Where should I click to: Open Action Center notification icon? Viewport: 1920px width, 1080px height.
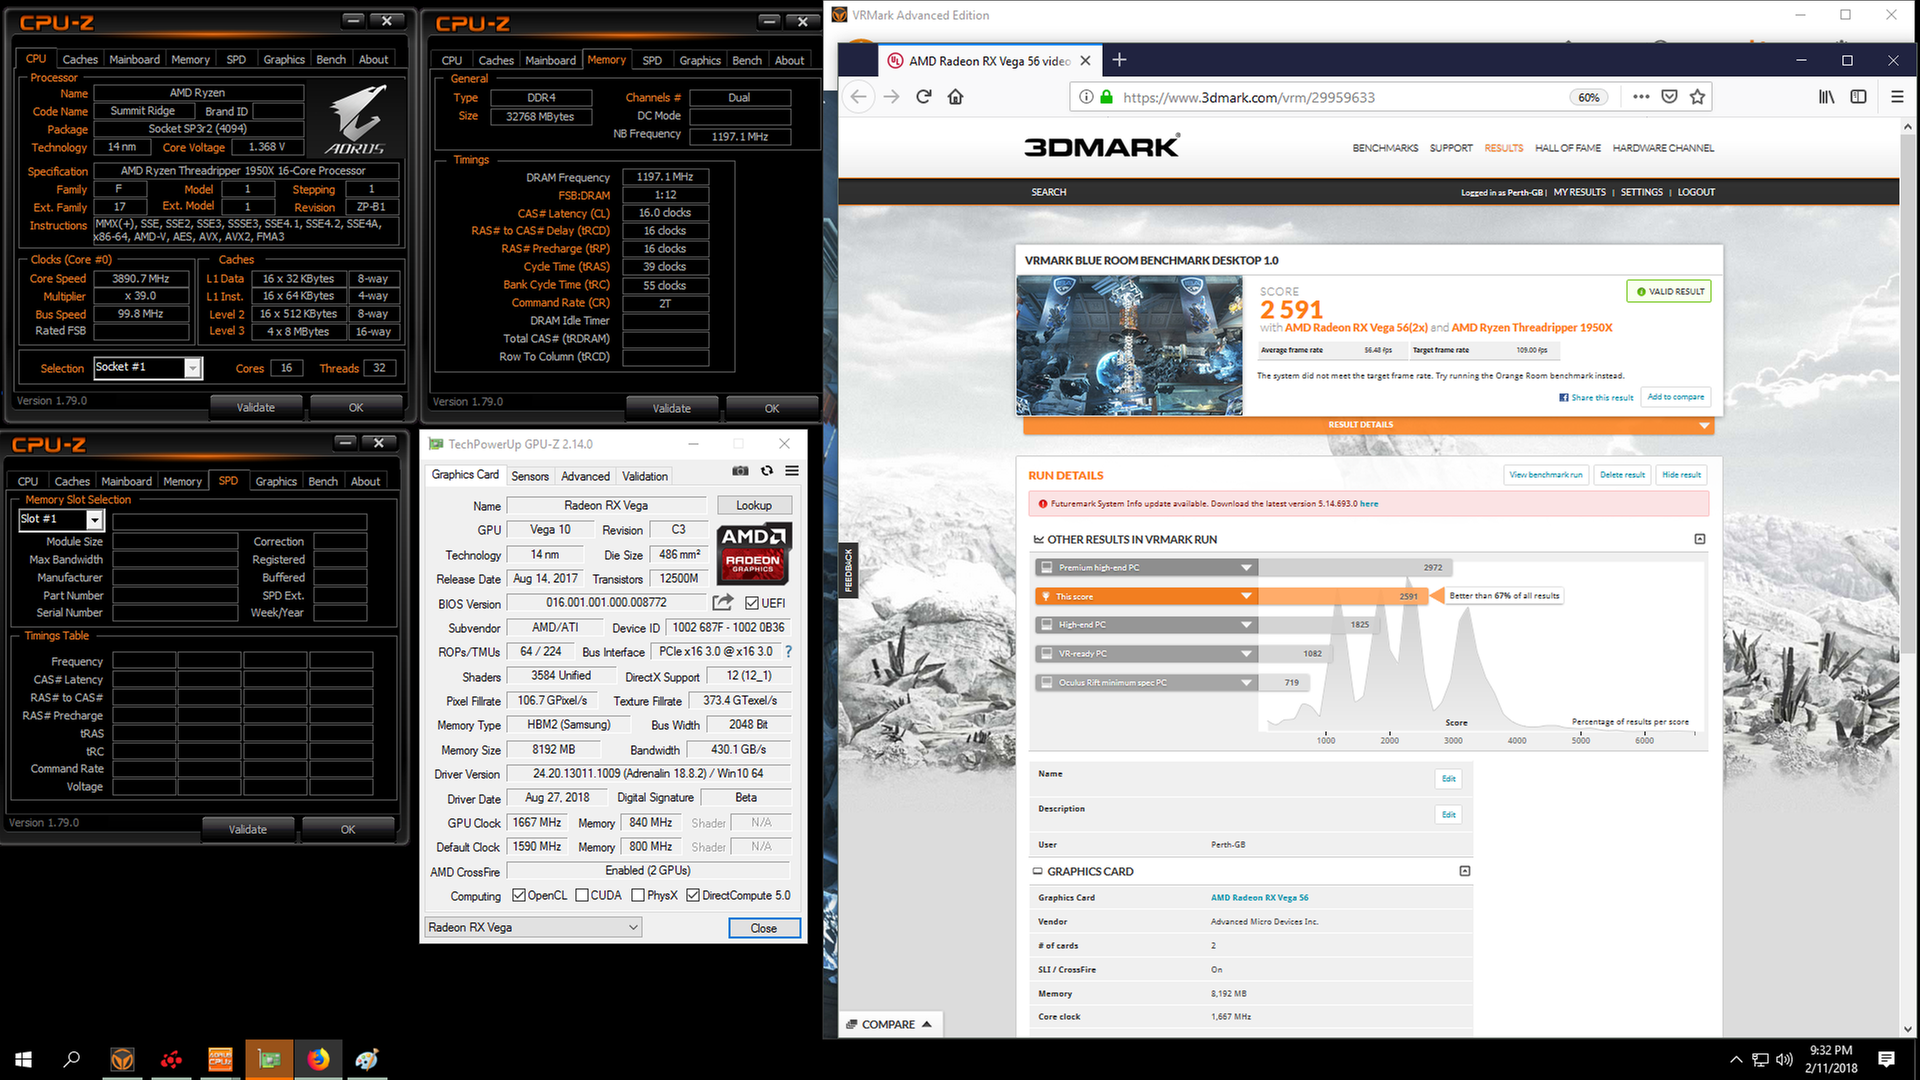pos(1886,1059)
